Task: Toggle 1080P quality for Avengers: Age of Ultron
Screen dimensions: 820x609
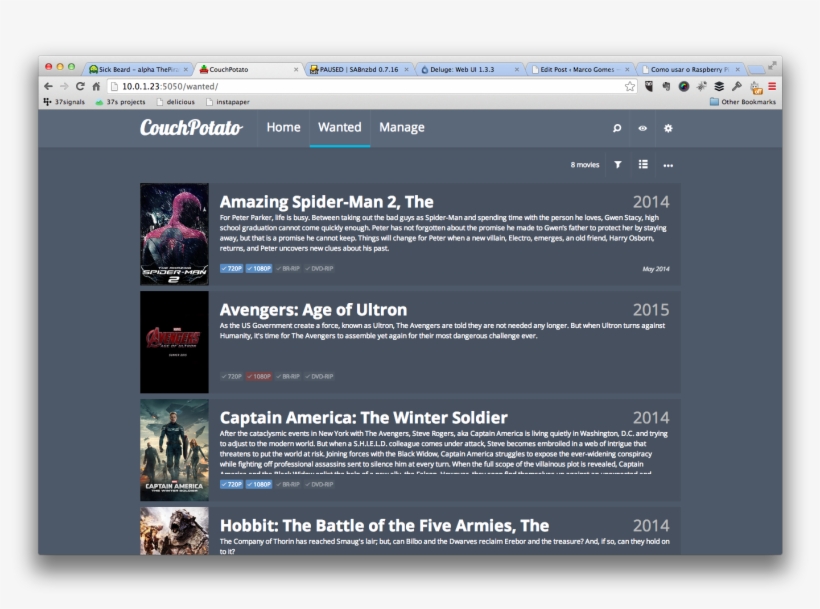Action: pyautogui.click(x=259, y=377)
